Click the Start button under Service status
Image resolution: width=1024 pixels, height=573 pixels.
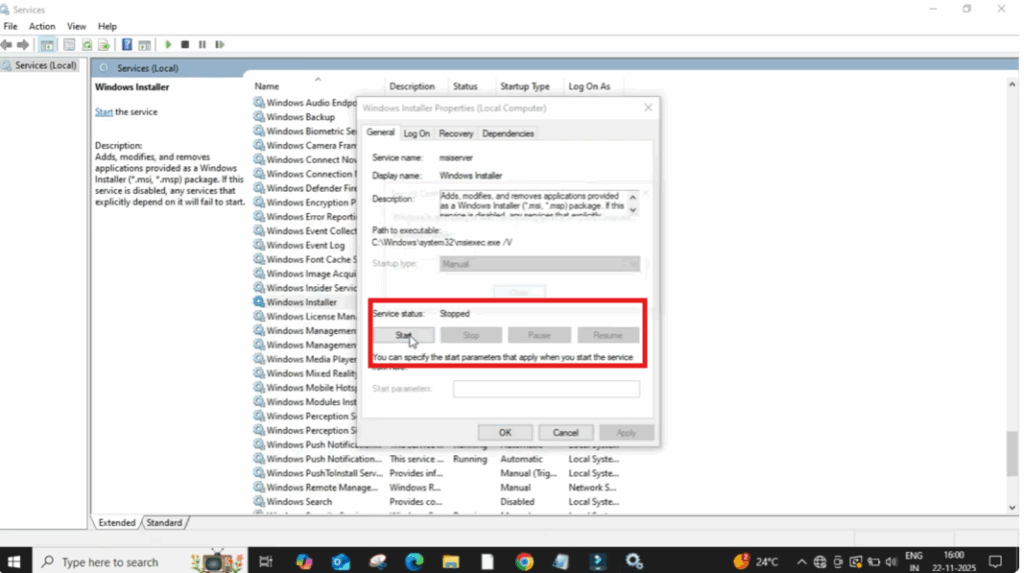pos(404,335)
